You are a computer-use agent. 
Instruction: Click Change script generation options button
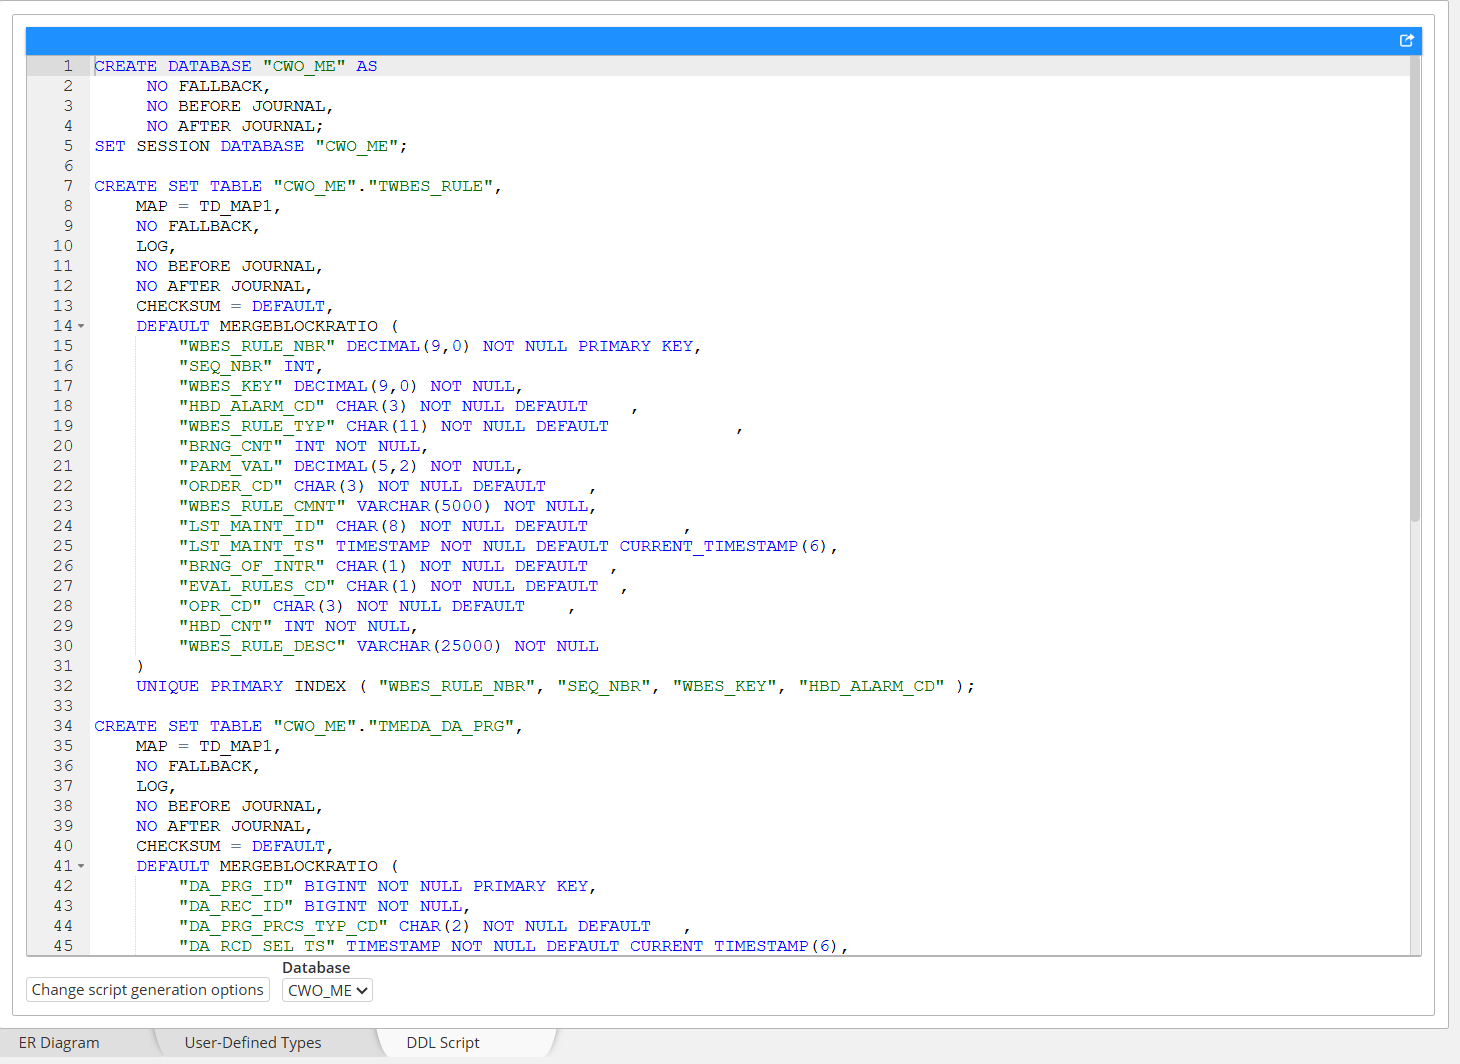[x=148, y=990]
